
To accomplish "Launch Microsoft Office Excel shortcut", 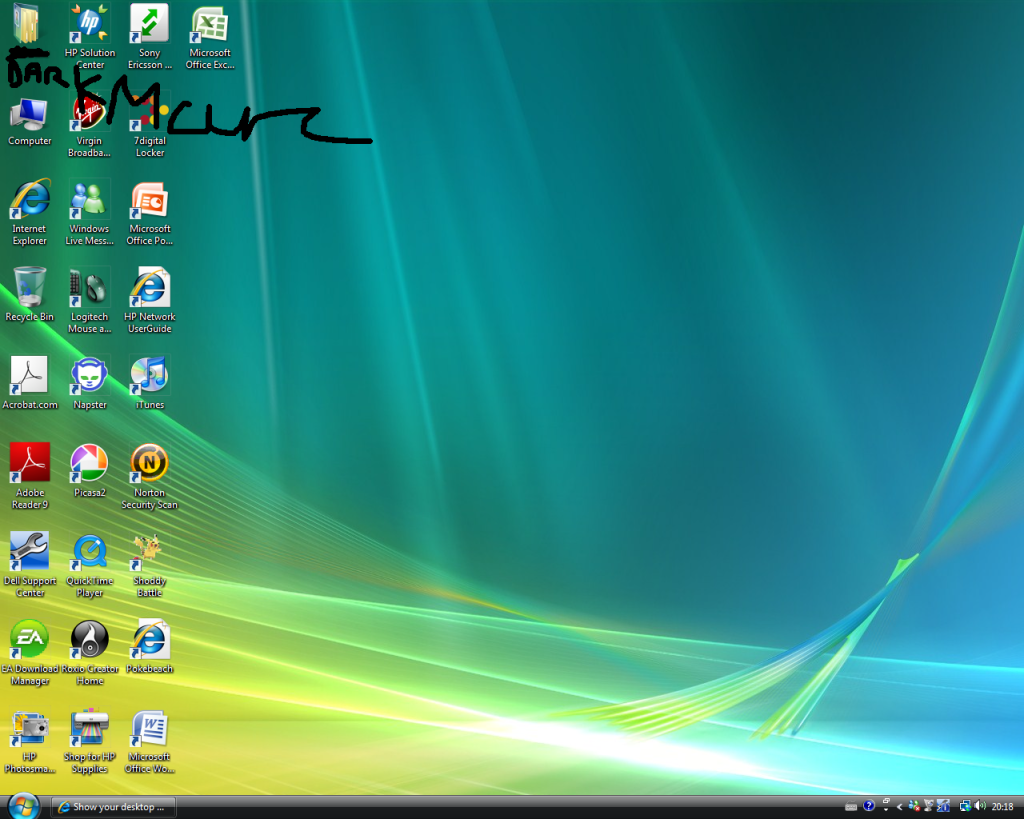I will click(210, 35).
